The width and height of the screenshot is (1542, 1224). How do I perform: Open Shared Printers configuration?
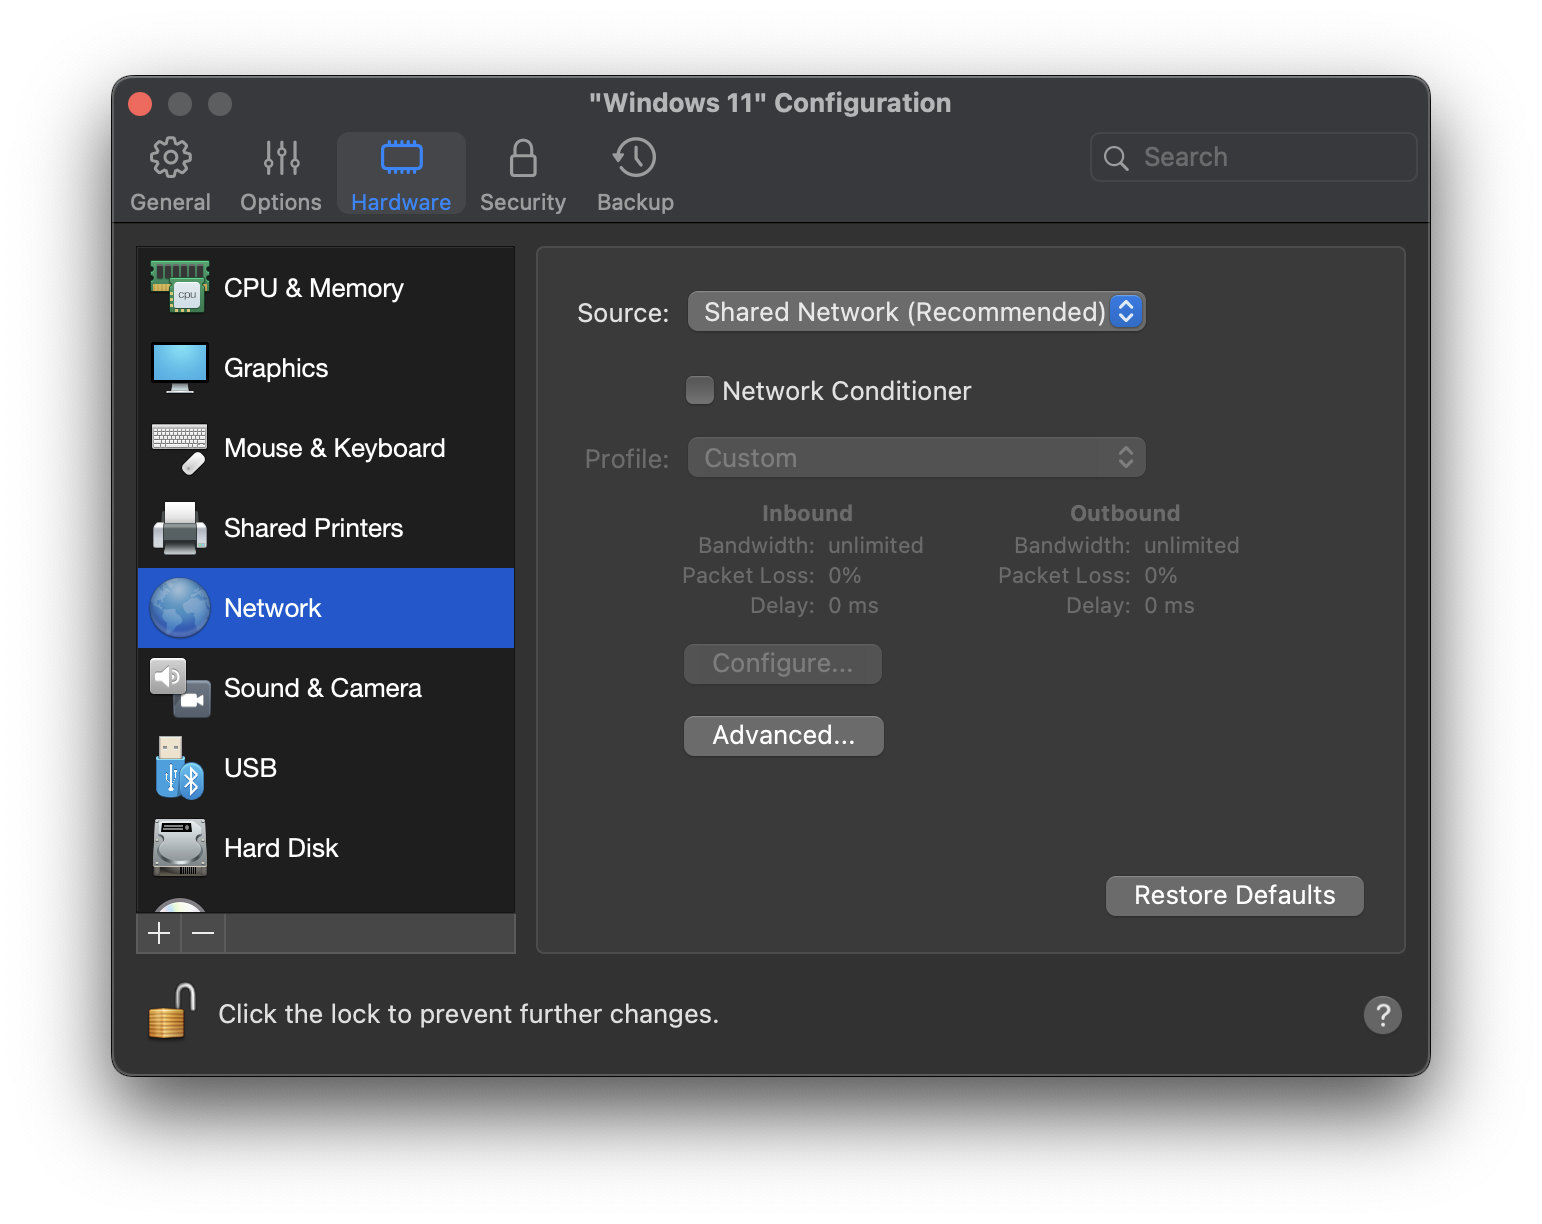point(313,528)
